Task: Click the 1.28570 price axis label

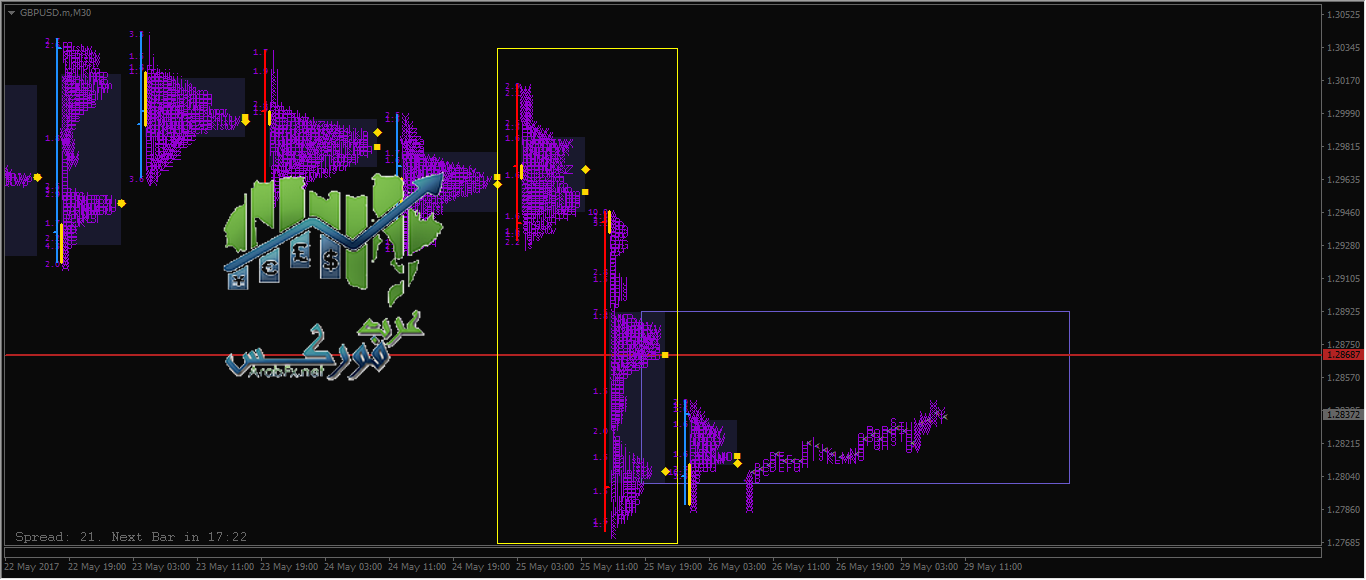Action: [1343, 378]
